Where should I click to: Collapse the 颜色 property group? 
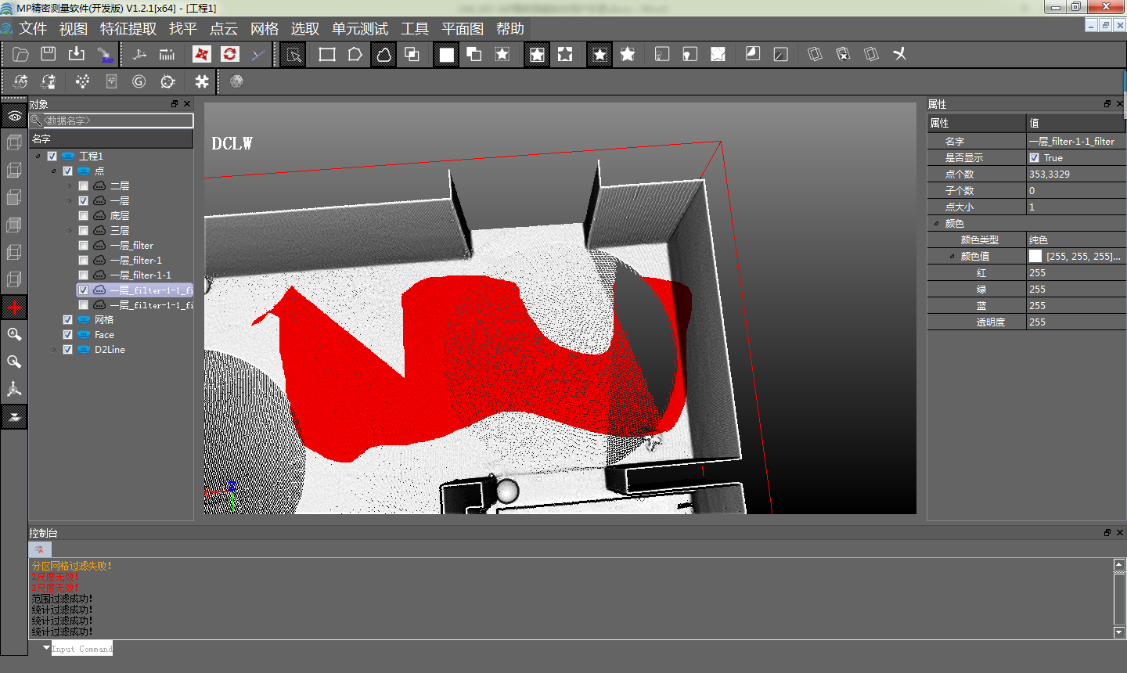[x=937, y=224]
